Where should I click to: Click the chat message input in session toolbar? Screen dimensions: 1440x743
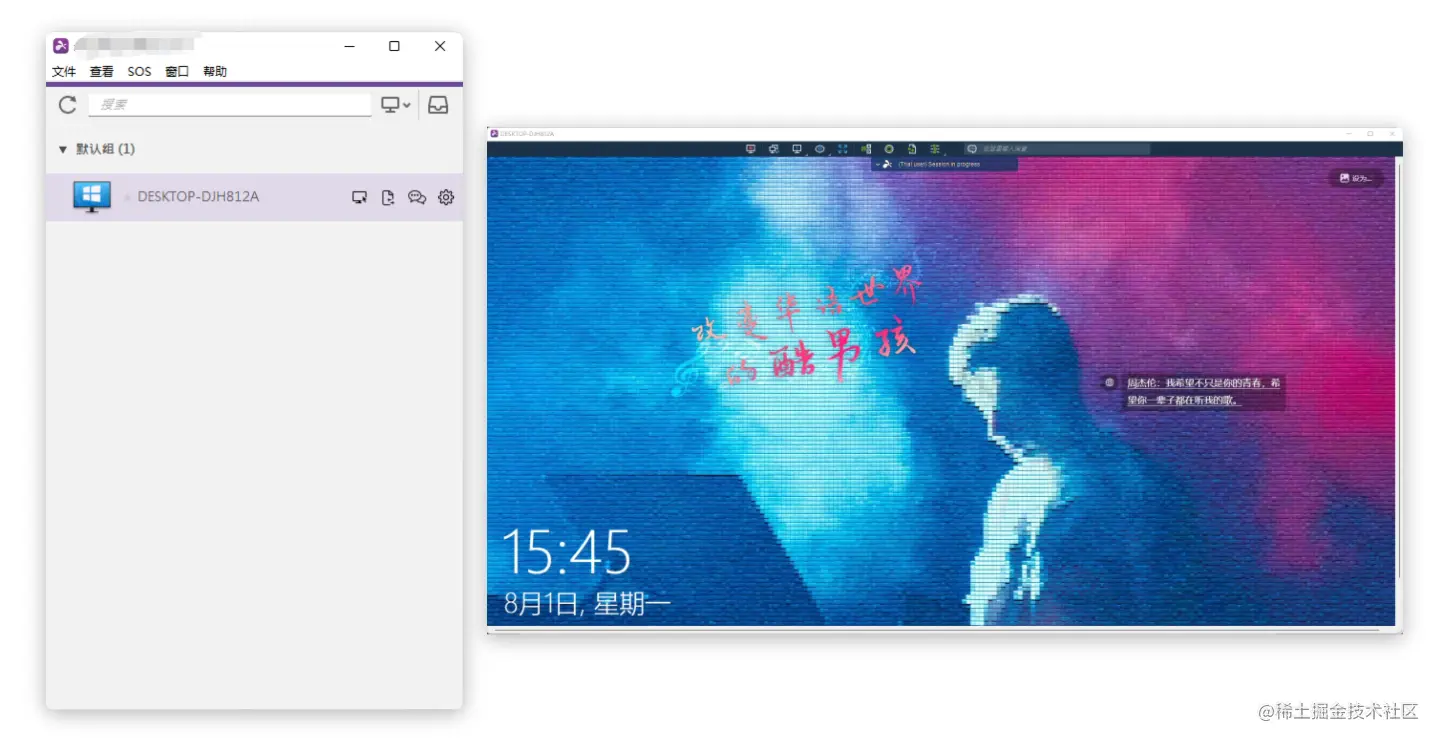coord(1065,149)
